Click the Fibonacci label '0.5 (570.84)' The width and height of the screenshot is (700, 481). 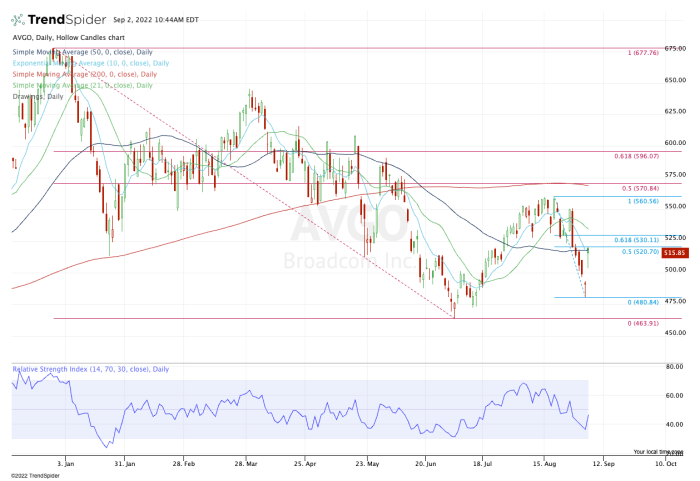coord(641,188)
